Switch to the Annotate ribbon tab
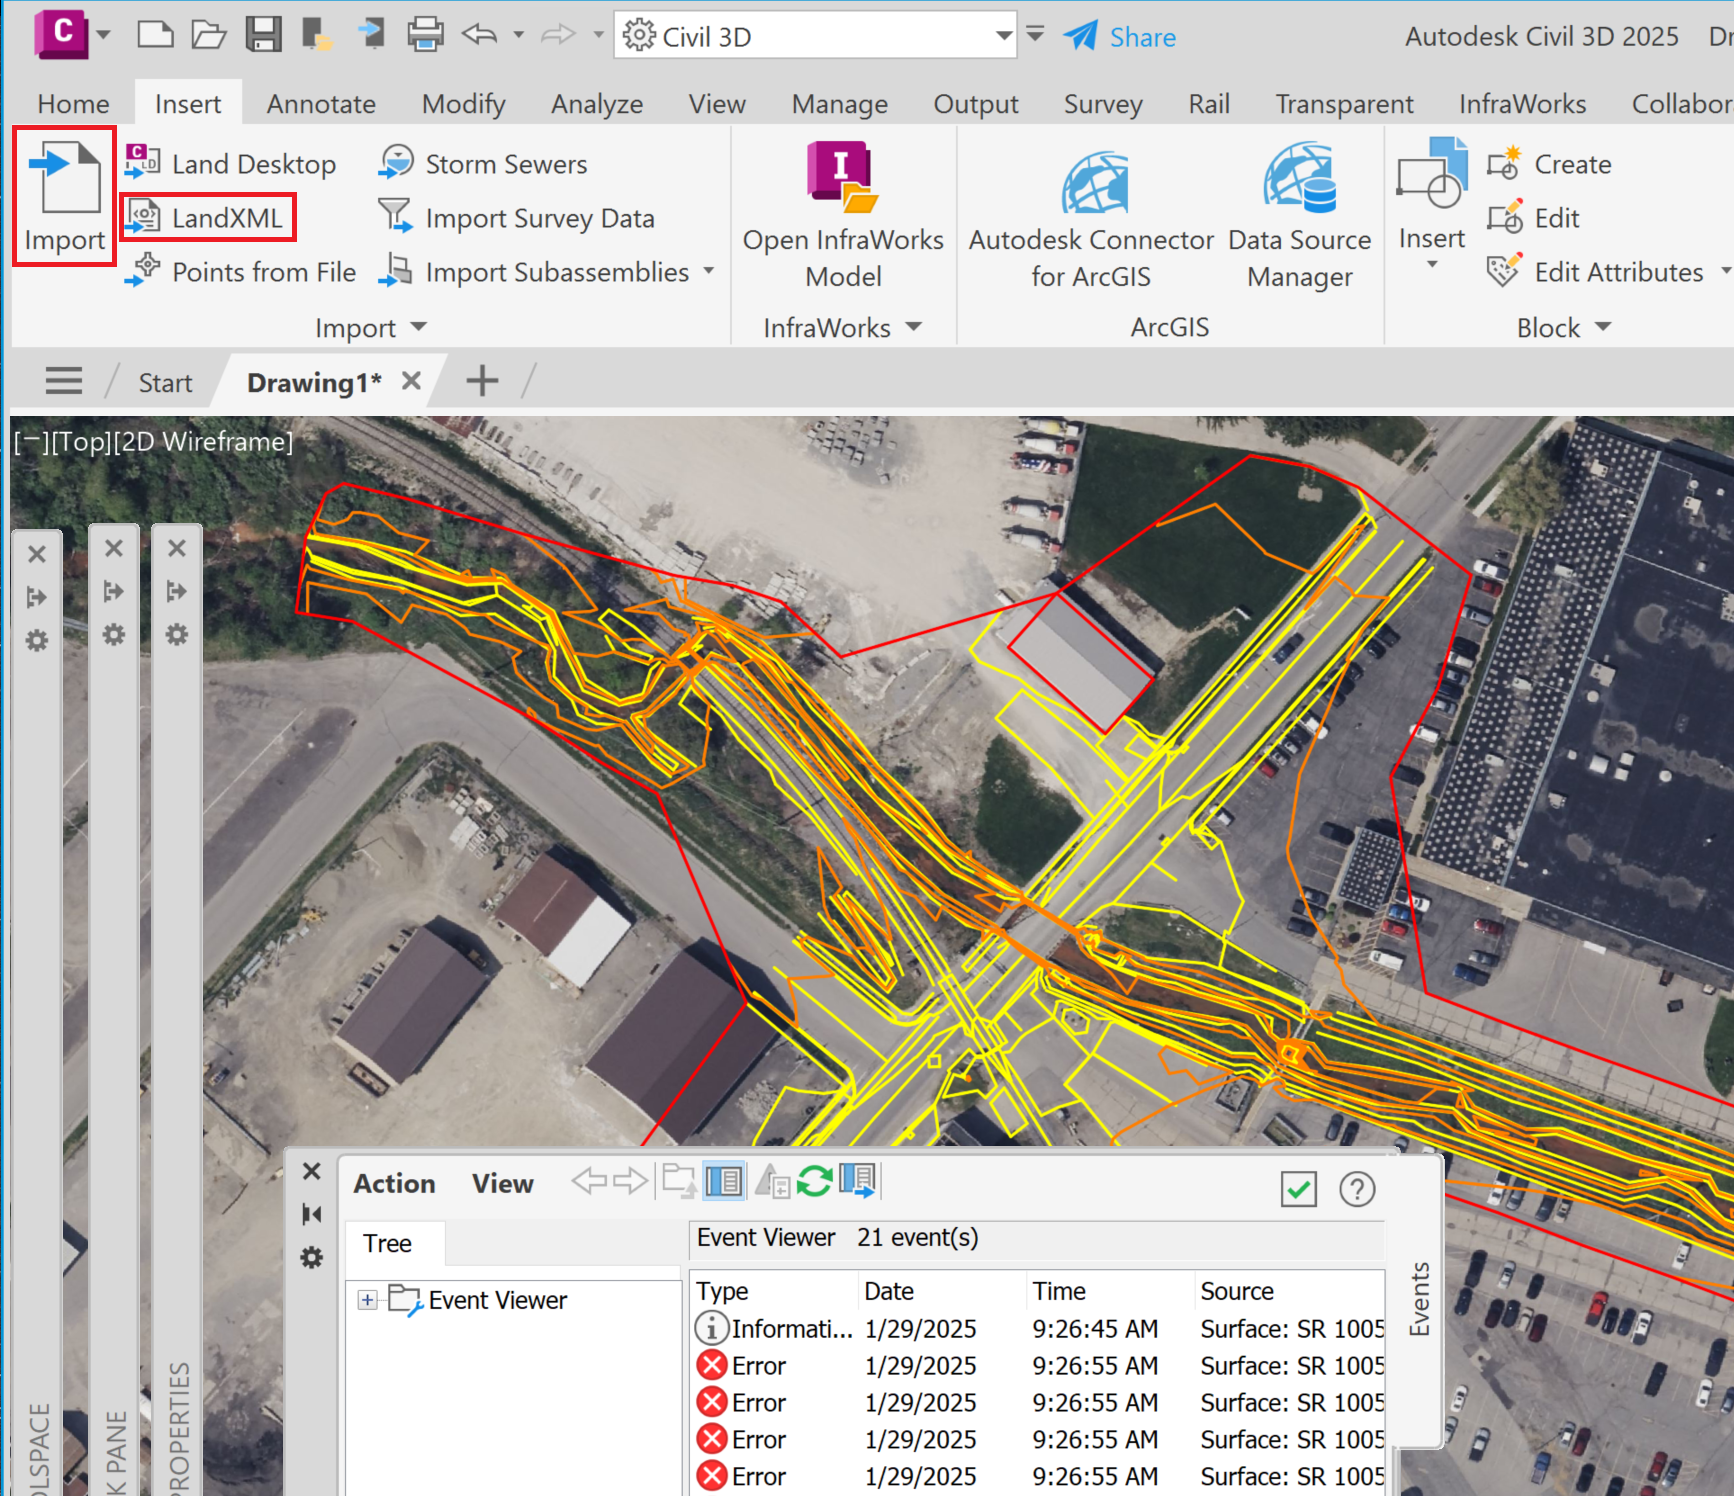Image resolution: width=1734 pixels, height=1496 pixels. (319, 103)
